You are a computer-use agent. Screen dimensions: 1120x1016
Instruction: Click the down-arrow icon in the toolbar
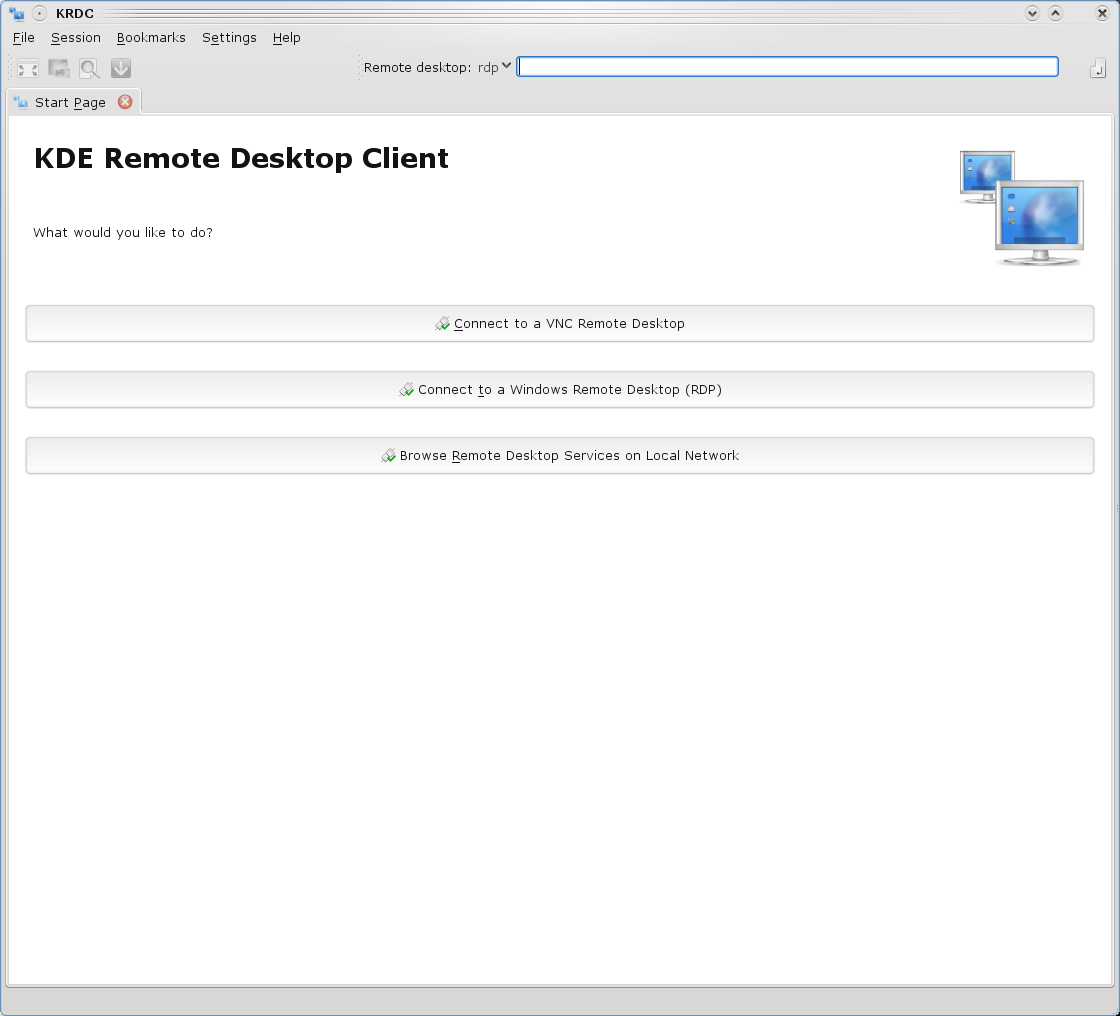click(x=121, y=68)
